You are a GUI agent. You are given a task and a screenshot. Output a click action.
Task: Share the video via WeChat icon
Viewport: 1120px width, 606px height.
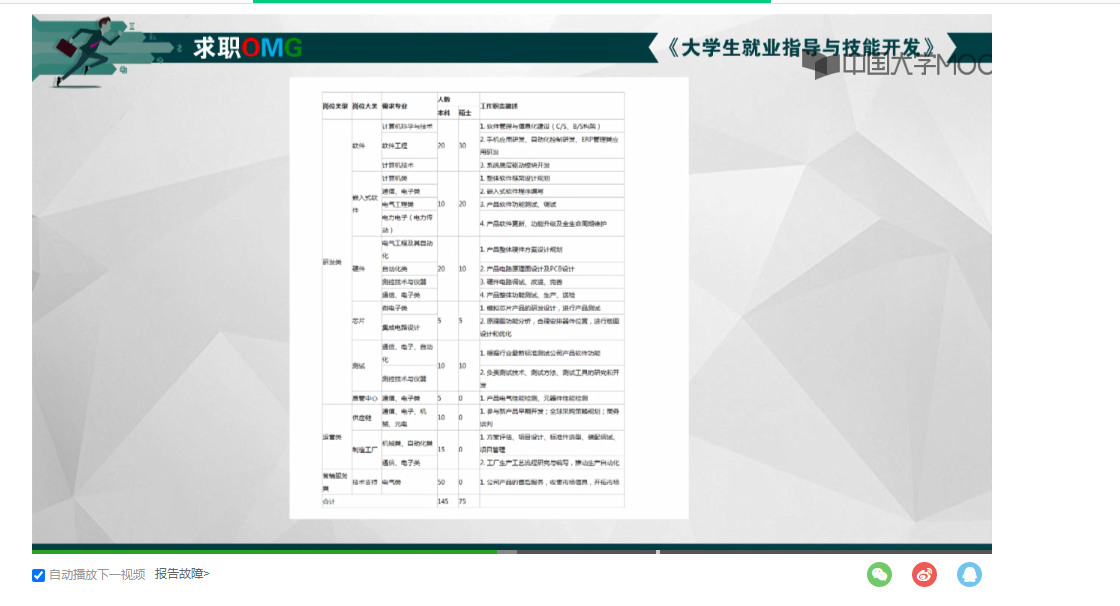click(879, 575)
